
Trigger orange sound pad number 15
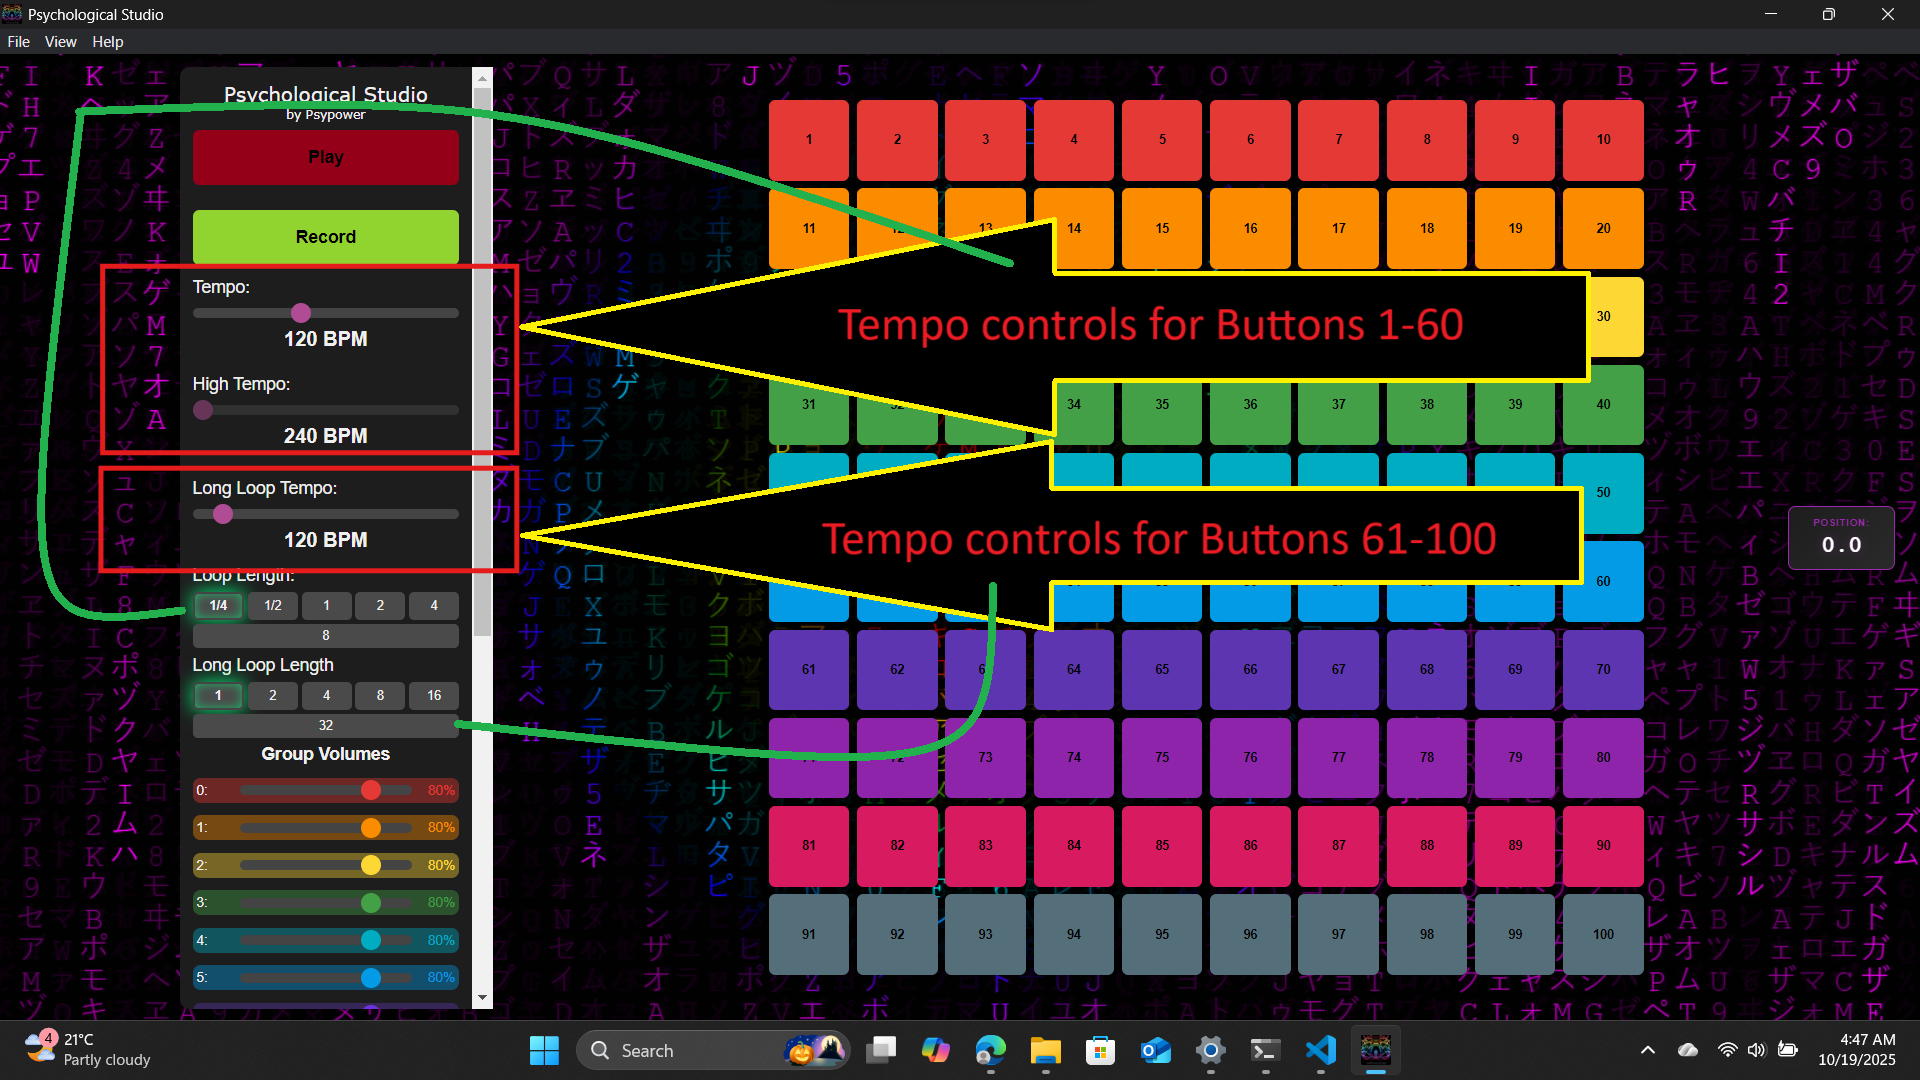click(x=1161, y=228)
